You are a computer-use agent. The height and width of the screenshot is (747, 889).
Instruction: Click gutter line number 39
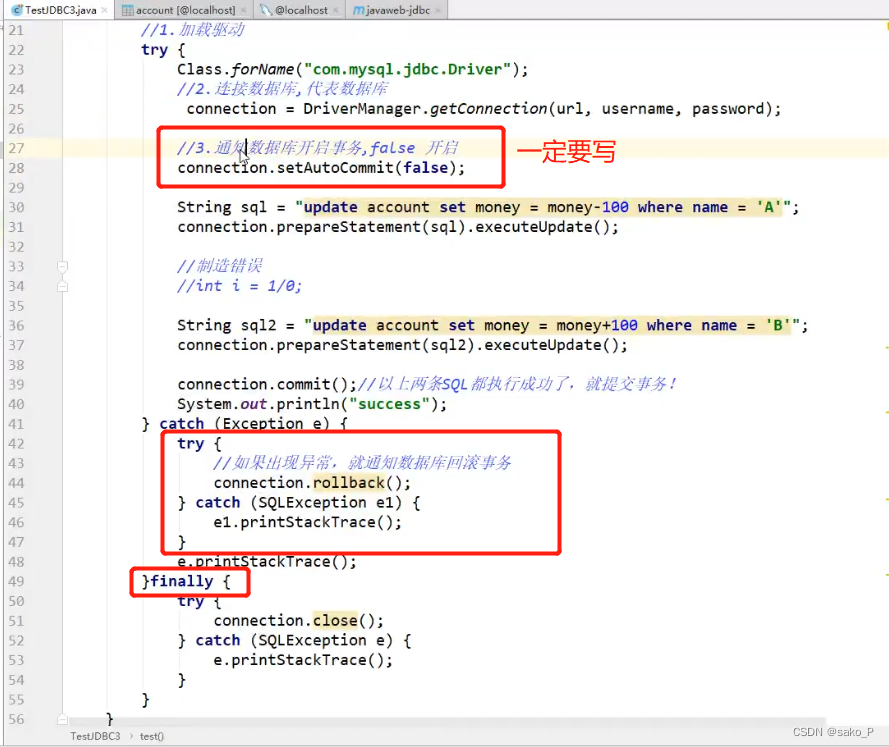pos(16,385)
